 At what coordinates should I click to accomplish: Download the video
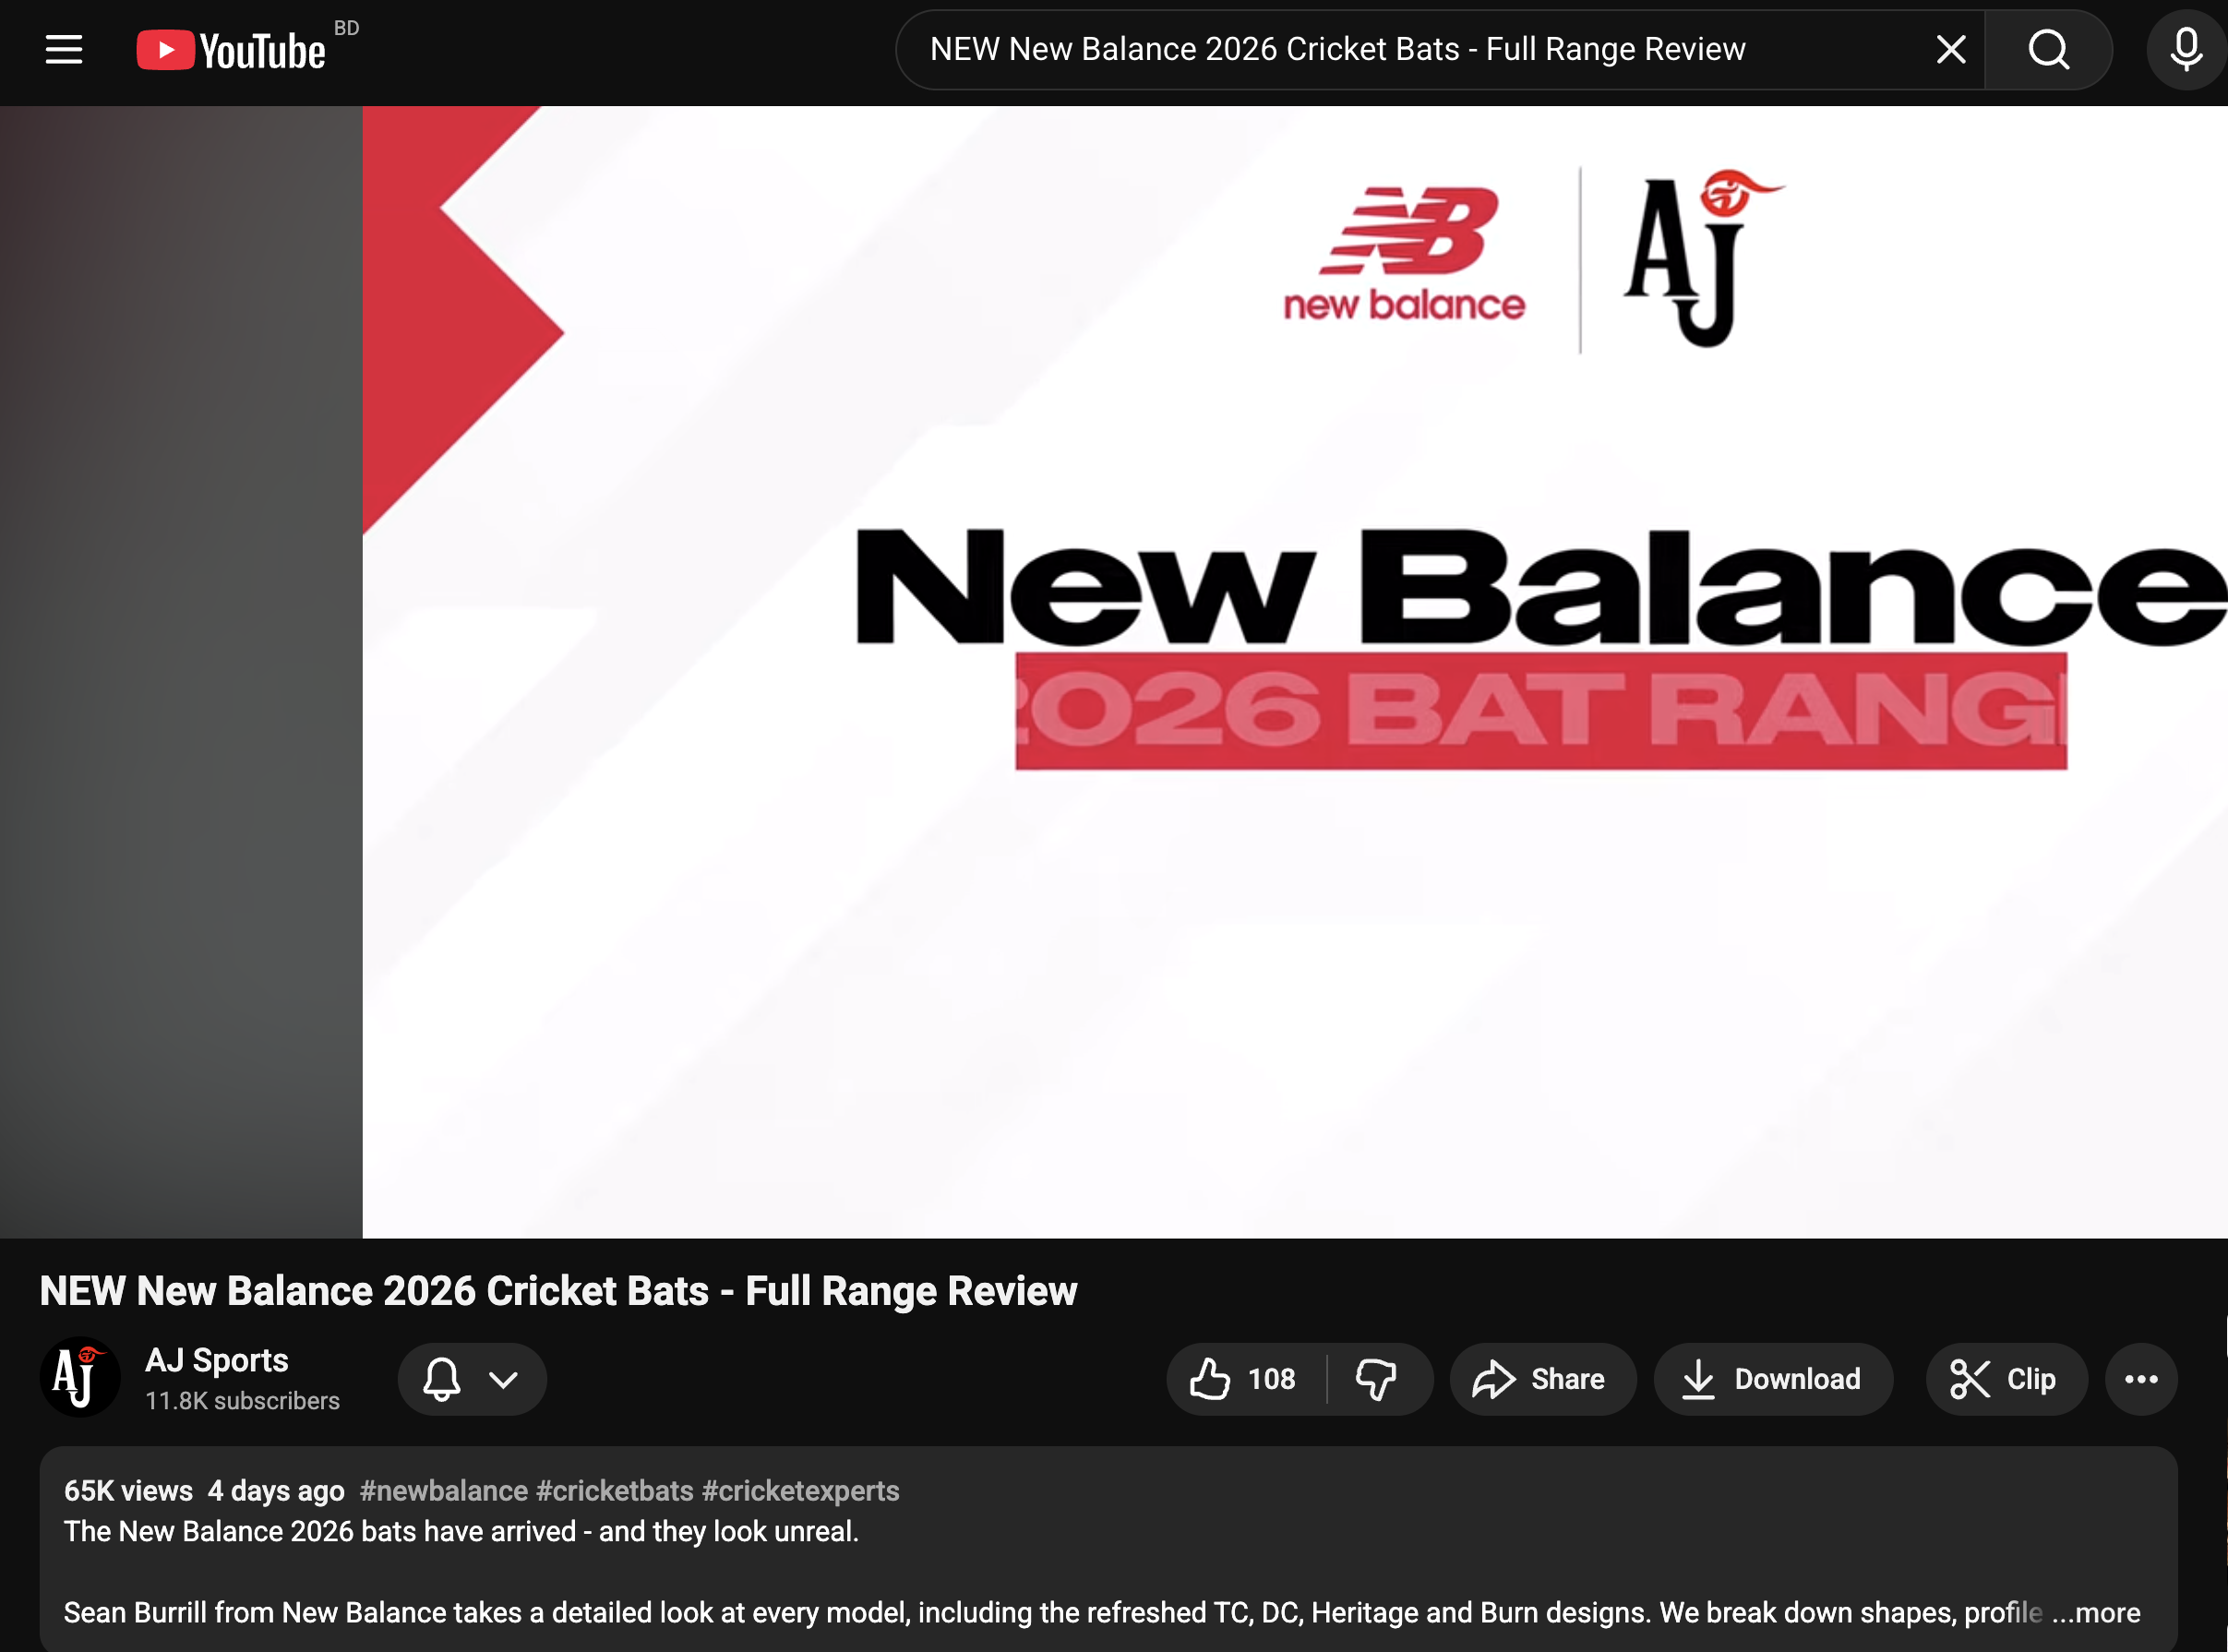click(1773, 1379)
